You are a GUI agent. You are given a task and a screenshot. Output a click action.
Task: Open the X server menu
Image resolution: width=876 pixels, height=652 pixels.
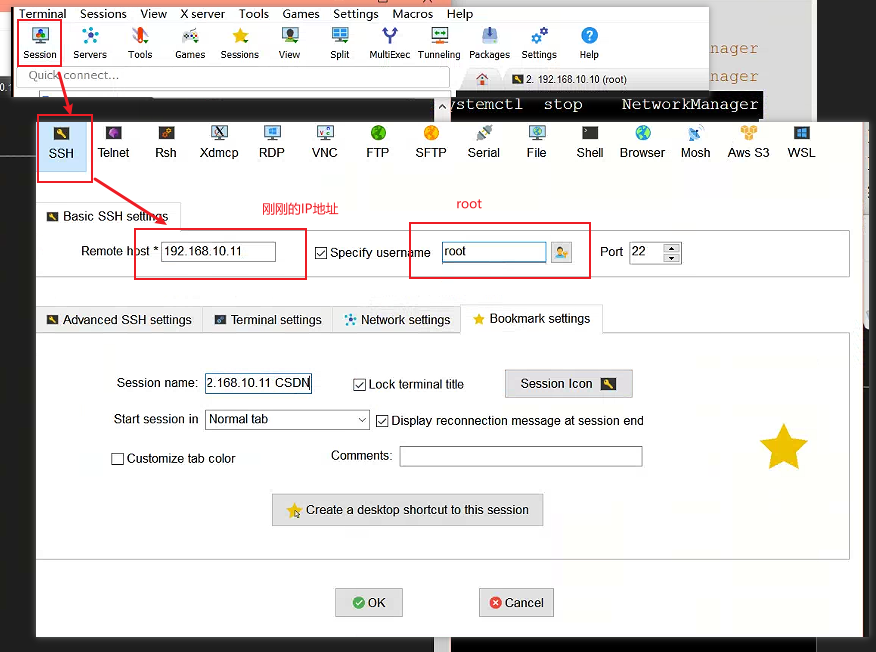pyautogui.click(x=202, y=13)
